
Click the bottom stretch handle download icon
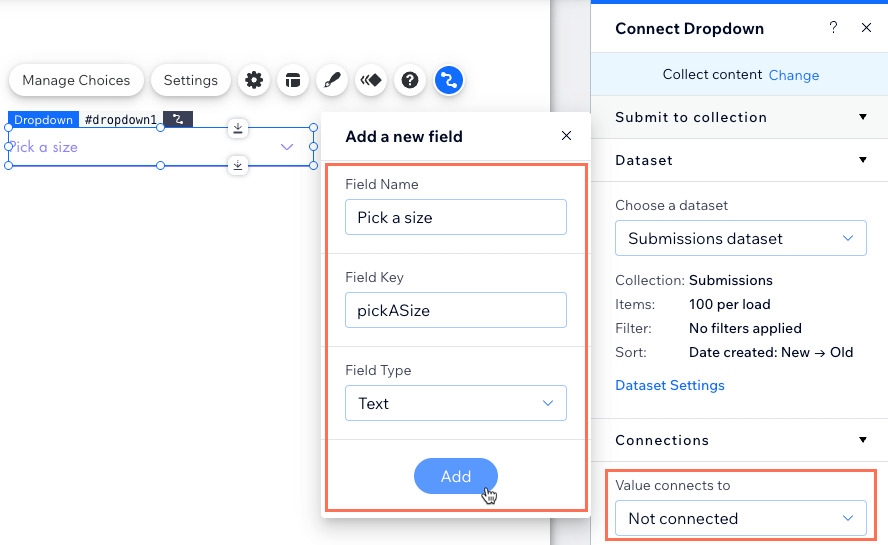click(238, 165)
